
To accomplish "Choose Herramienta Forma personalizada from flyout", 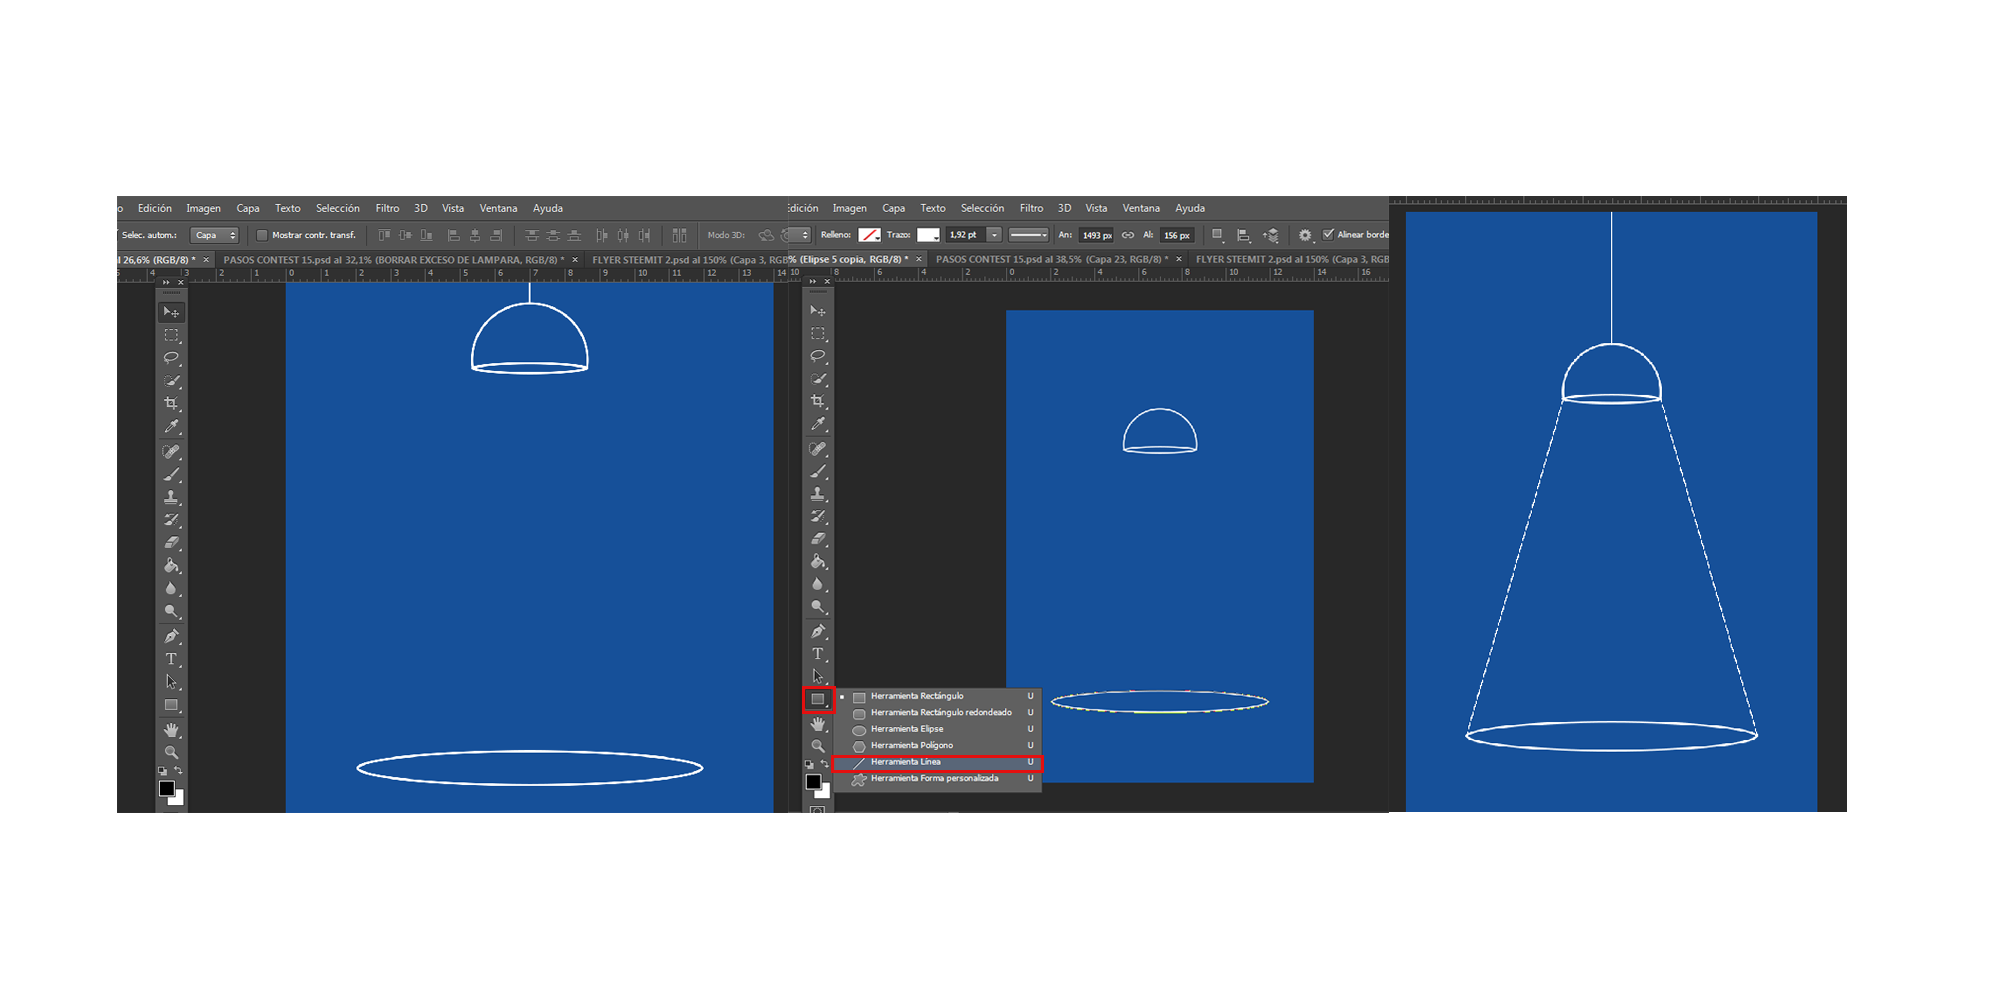I will point(937,778).
